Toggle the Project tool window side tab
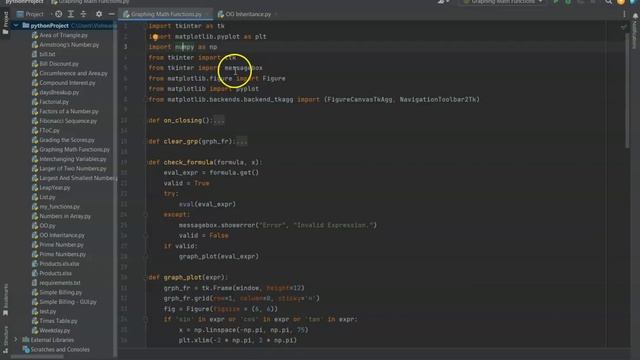The width and height of the screenshot is (640, 360). click(x=5, y=23)
